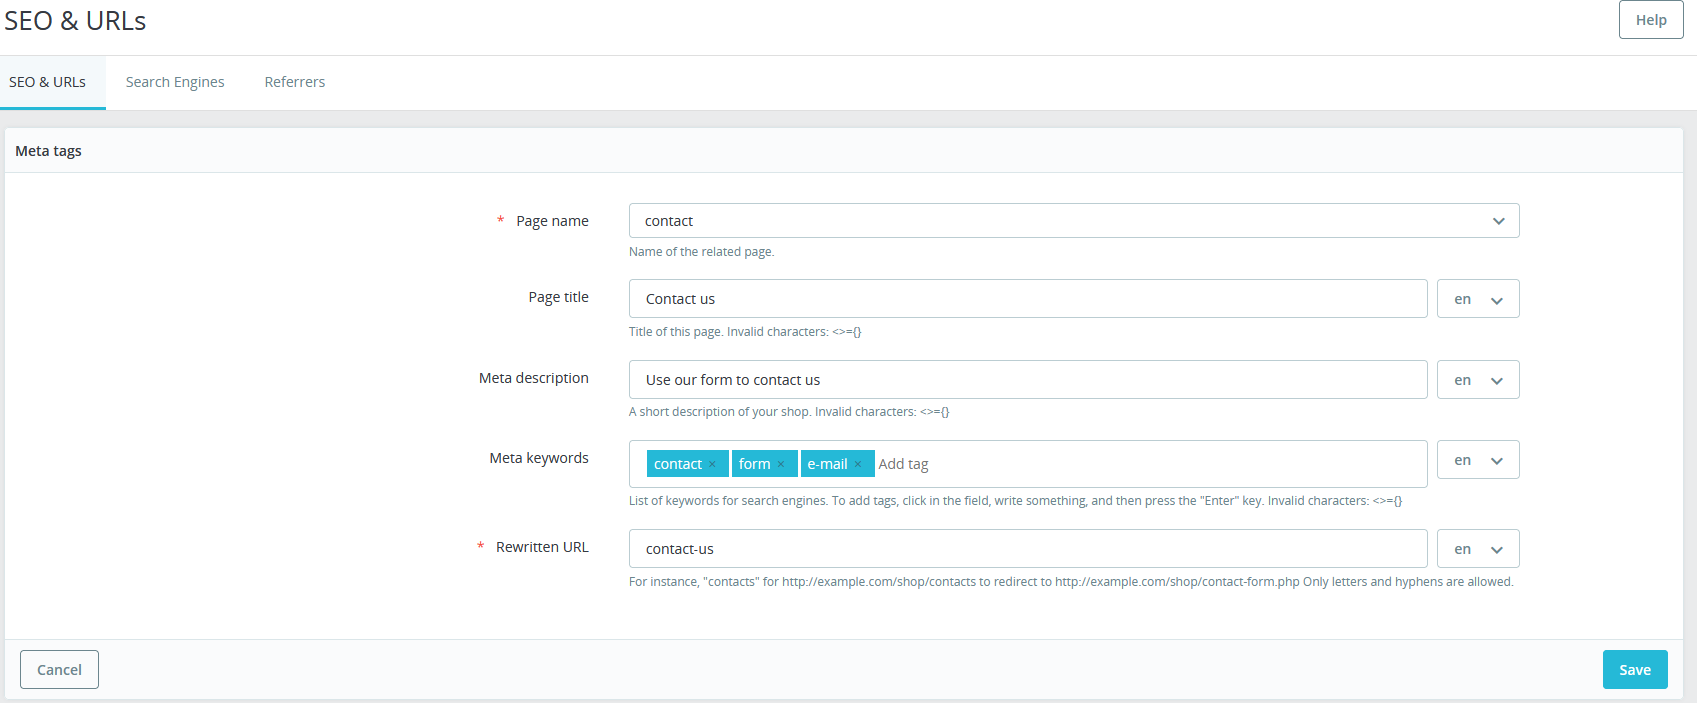The width and height of the screenshot is (1697, 703).
Task: Focus the Page title input field
Action: (x=1028, y=299)
